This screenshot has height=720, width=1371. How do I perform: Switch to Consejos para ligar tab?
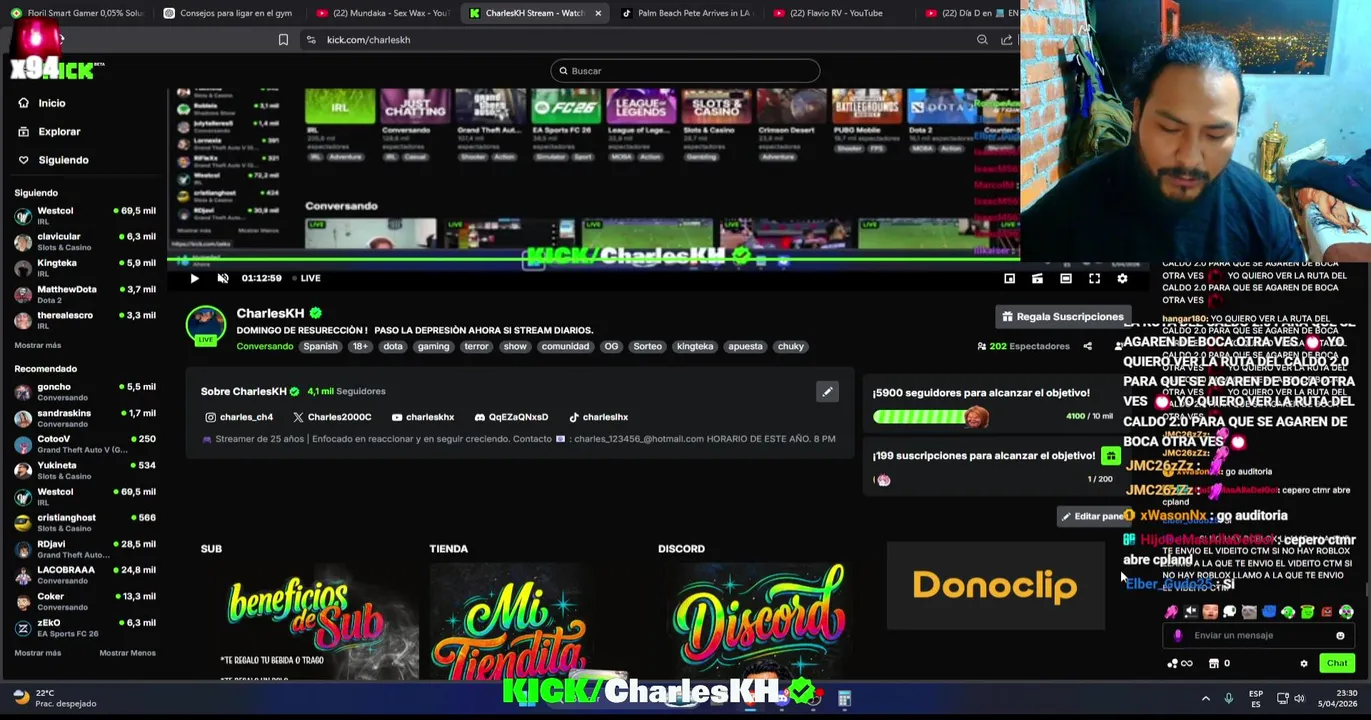[227, 13]
